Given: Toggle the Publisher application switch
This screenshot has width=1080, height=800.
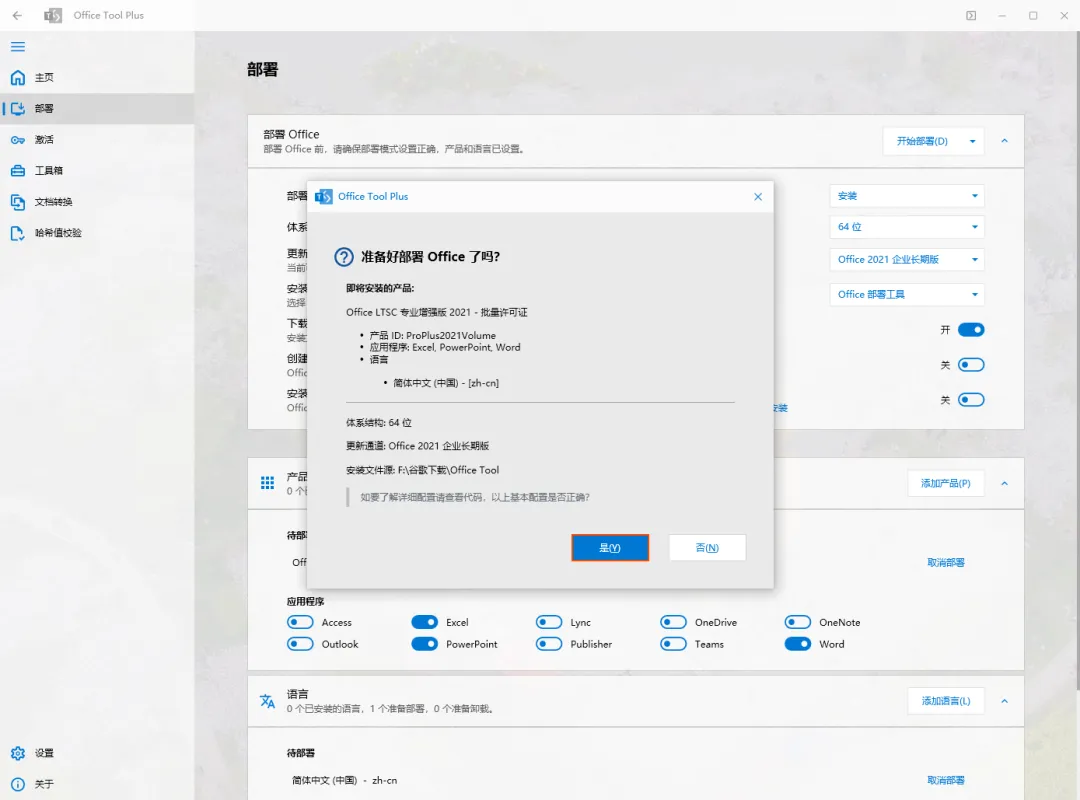Looking at the screenshot, I should (549, 644).
